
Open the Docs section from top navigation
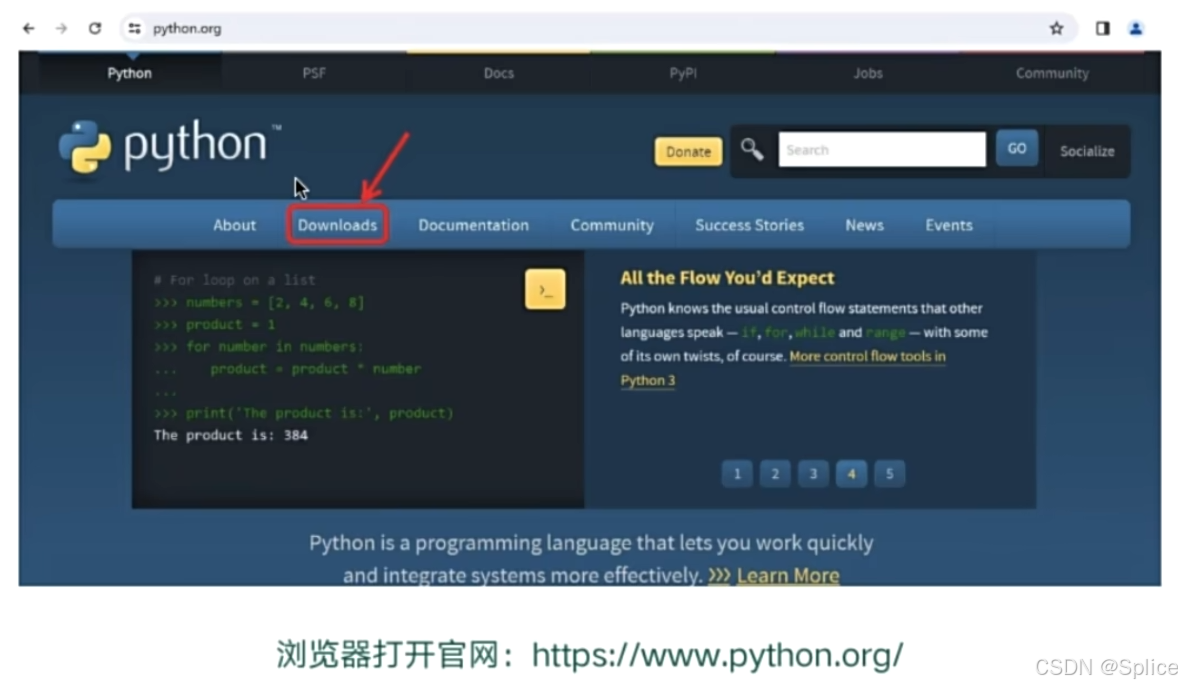(x=498, y=72)
